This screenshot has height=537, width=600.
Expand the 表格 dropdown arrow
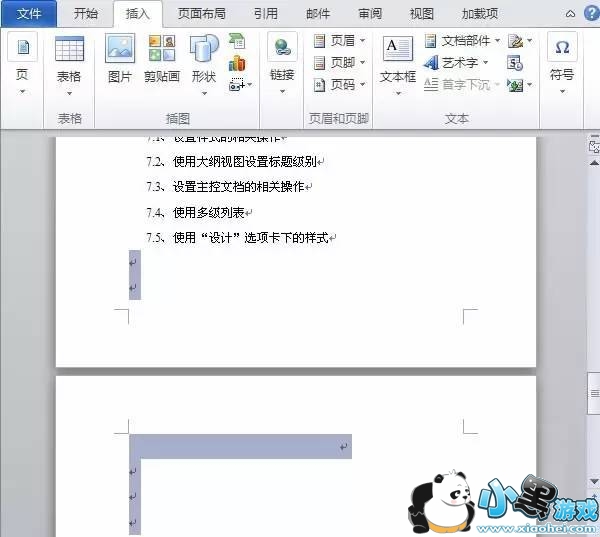click(x=69, y=93)
